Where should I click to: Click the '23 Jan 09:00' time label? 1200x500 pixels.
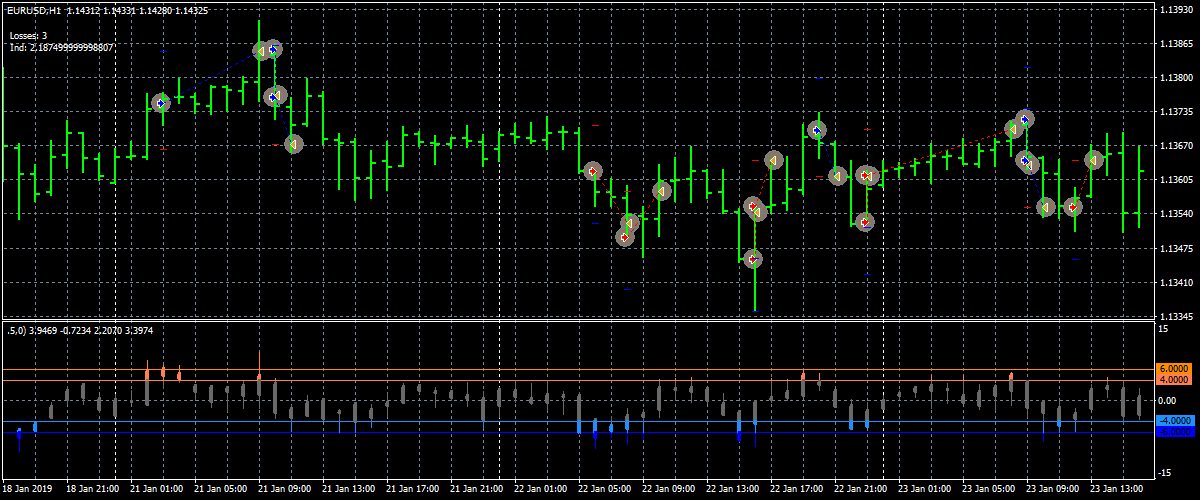click(1052, 490)
